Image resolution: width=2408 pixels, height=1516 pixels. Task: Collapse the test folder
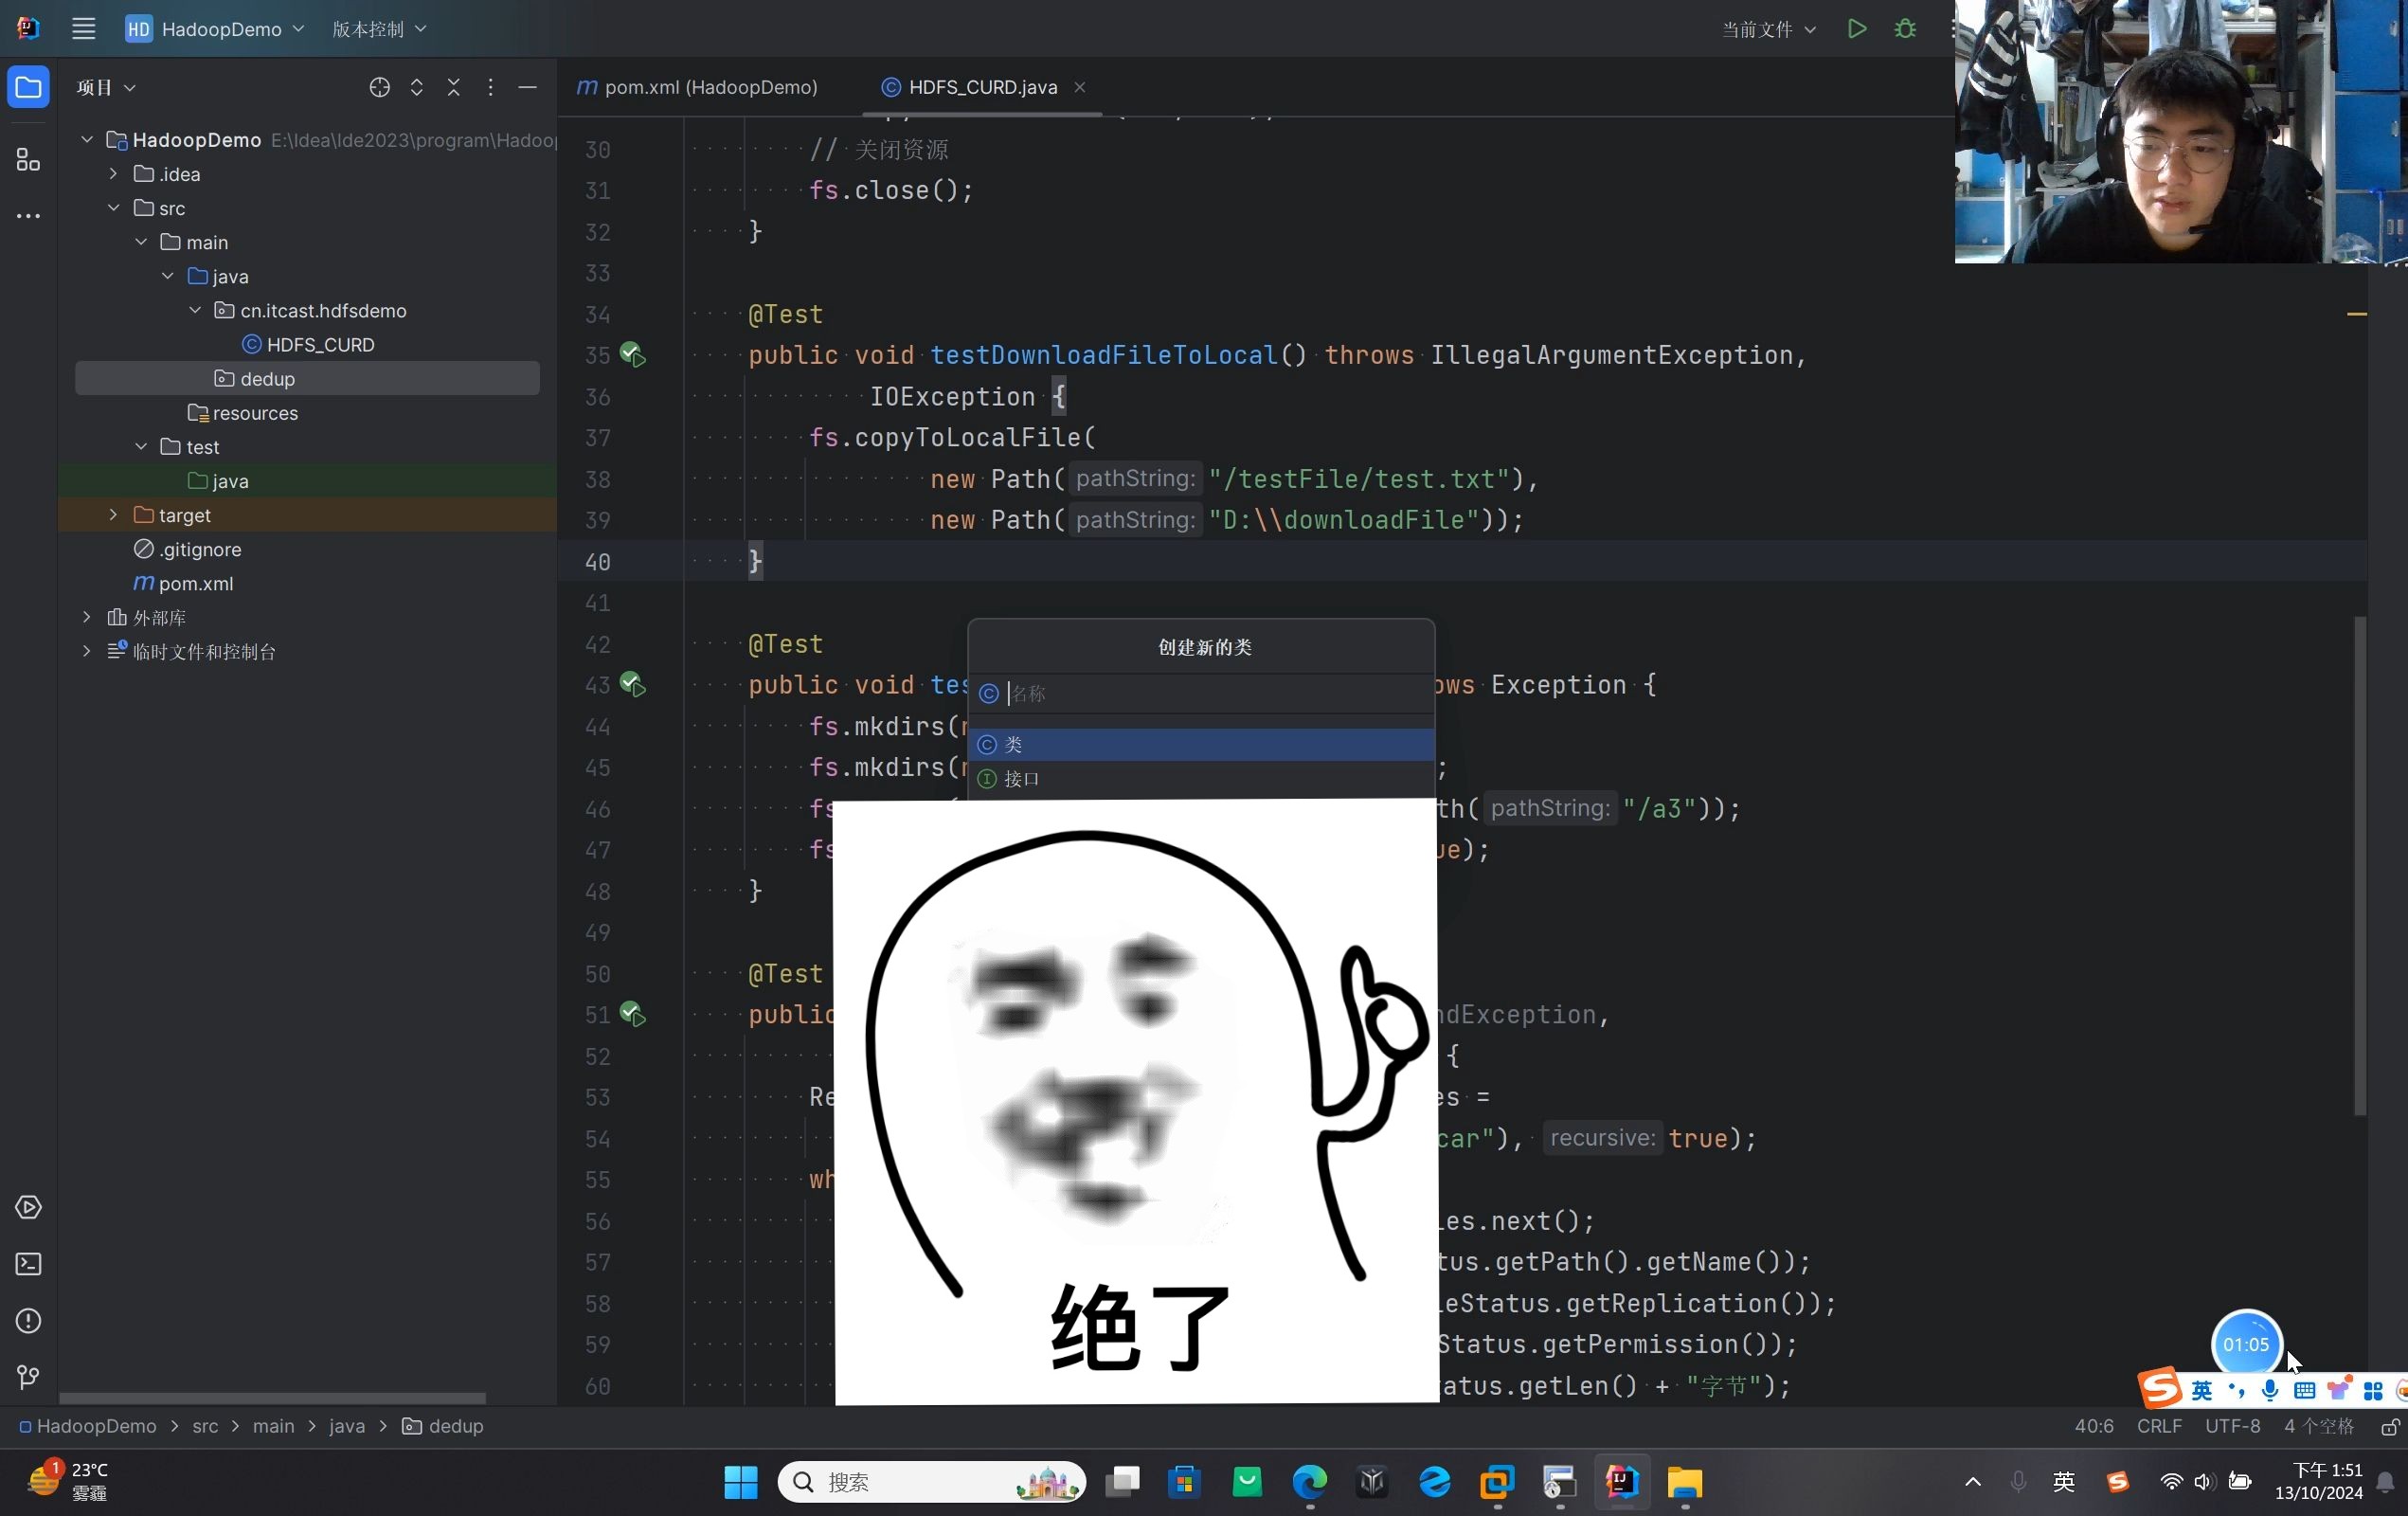(x=141, y=446)
